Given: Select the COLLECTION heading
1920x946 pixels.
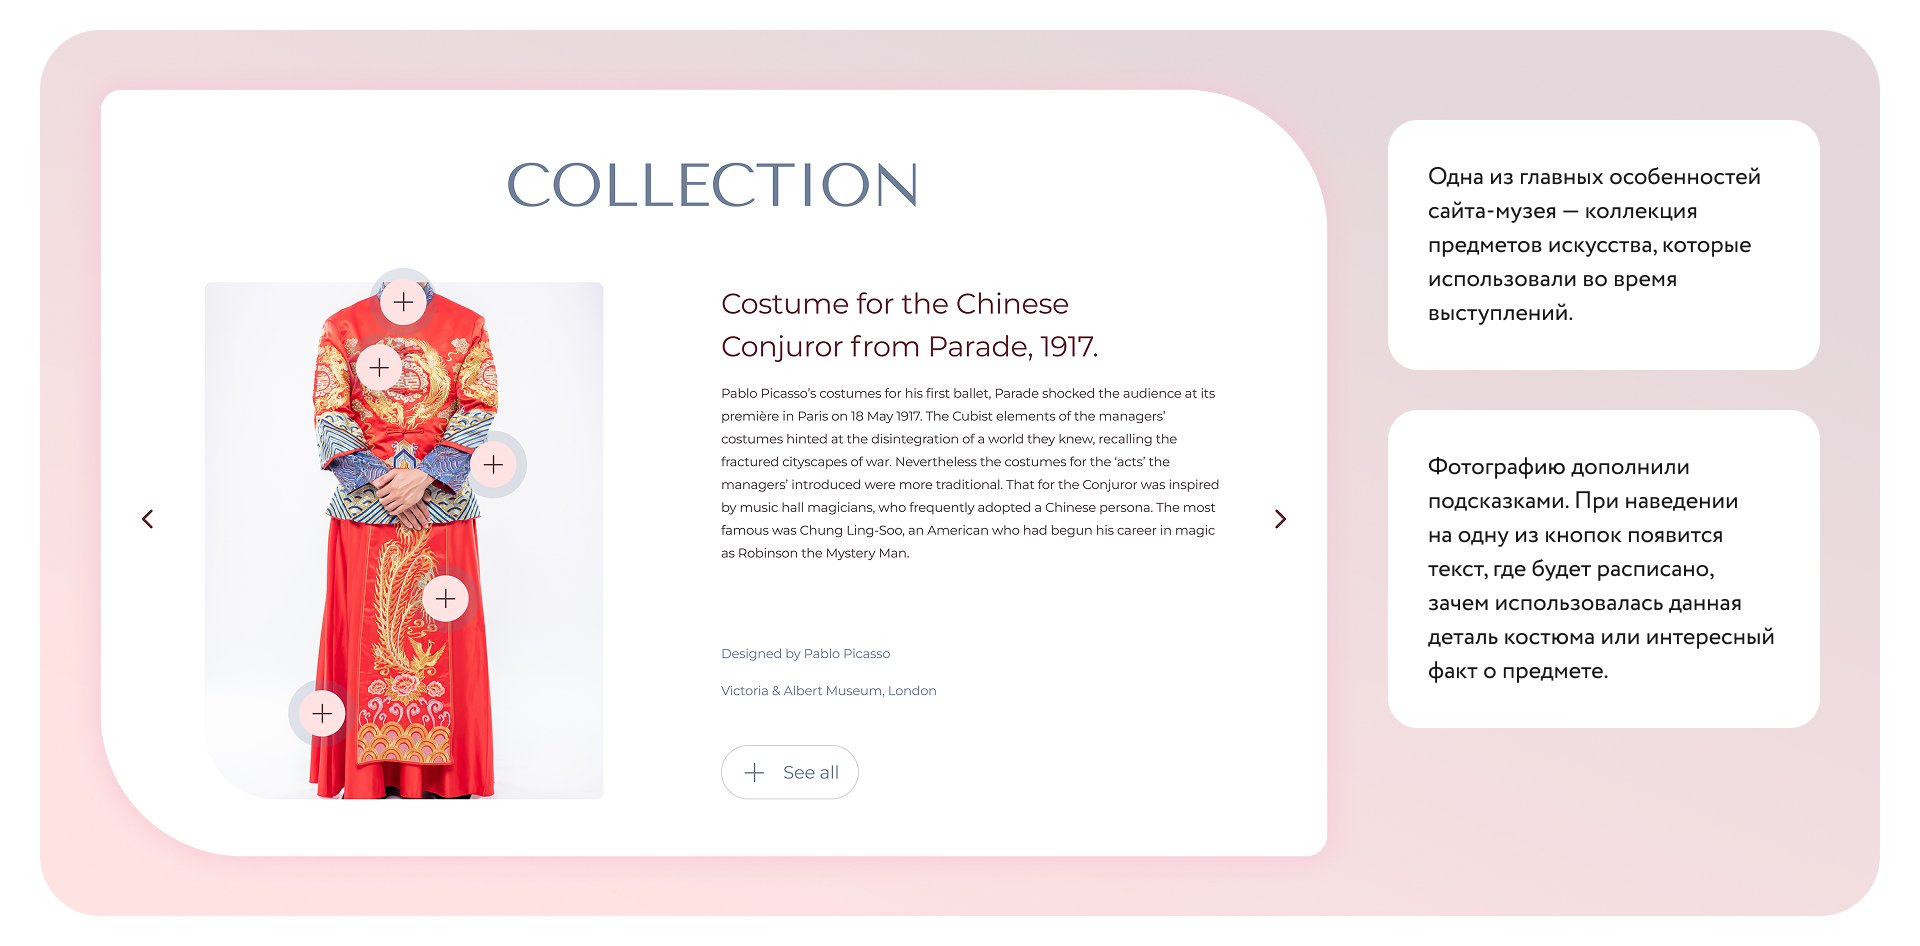Looking at the screenshot, I should [x=713, y=185].
